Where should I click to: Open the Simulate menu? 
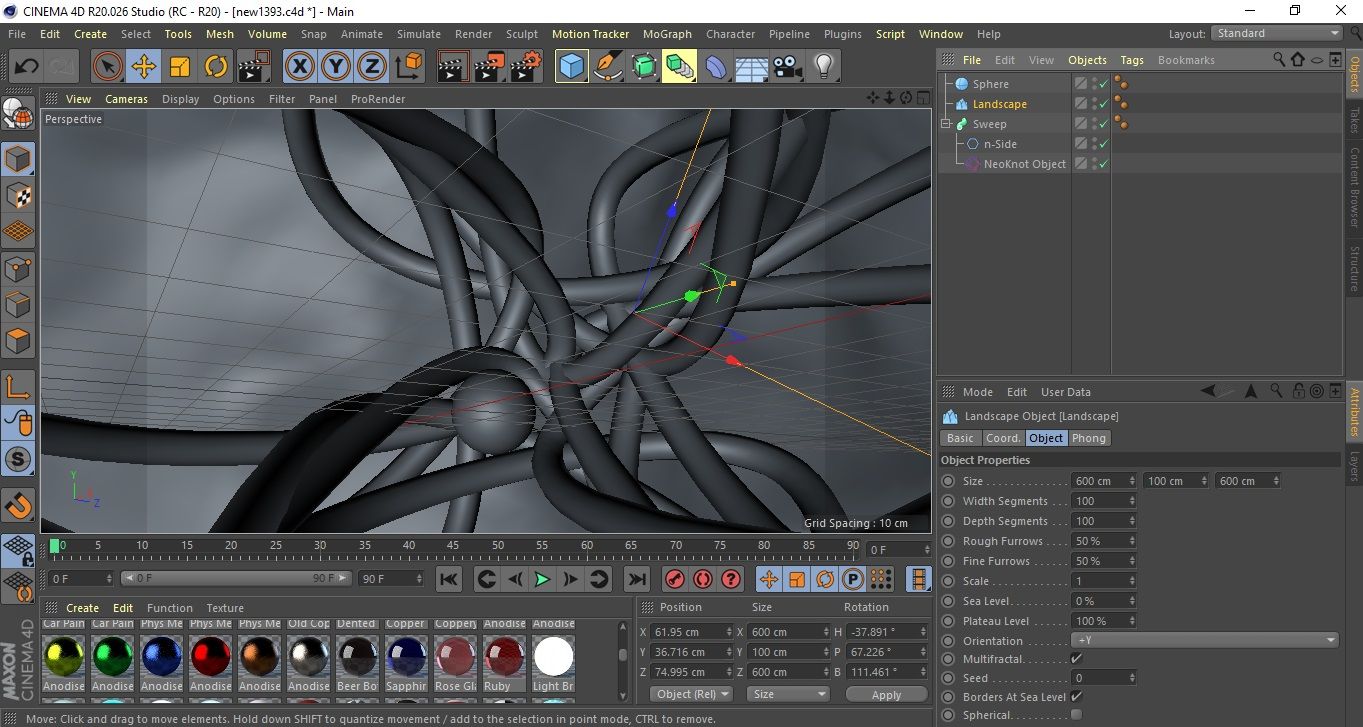(418, 34)
